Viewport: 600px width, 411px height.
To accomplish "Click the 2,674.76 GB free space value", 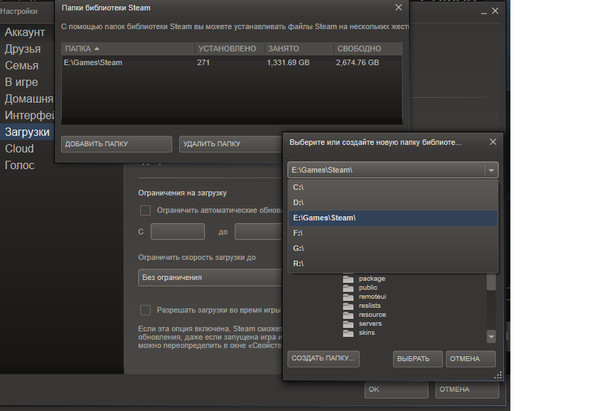I will [x=357, y=63].
